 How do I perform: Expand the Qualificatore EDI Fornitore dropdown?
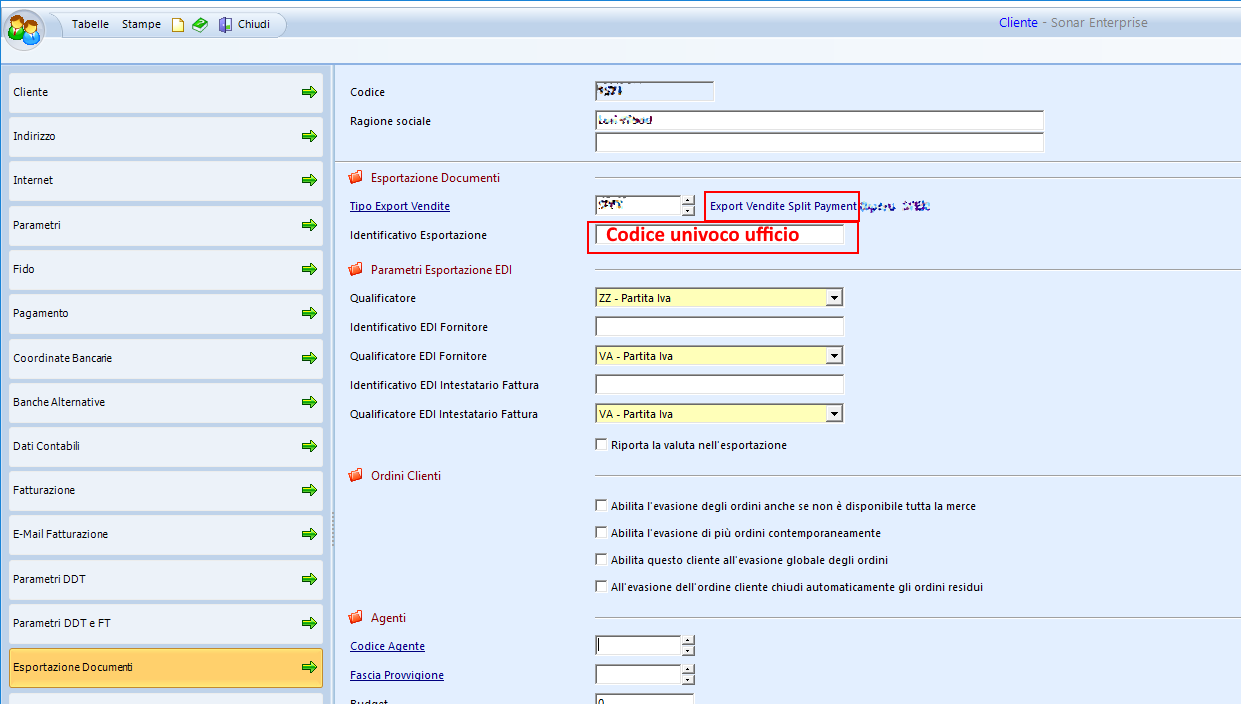(x=834, y=356)
